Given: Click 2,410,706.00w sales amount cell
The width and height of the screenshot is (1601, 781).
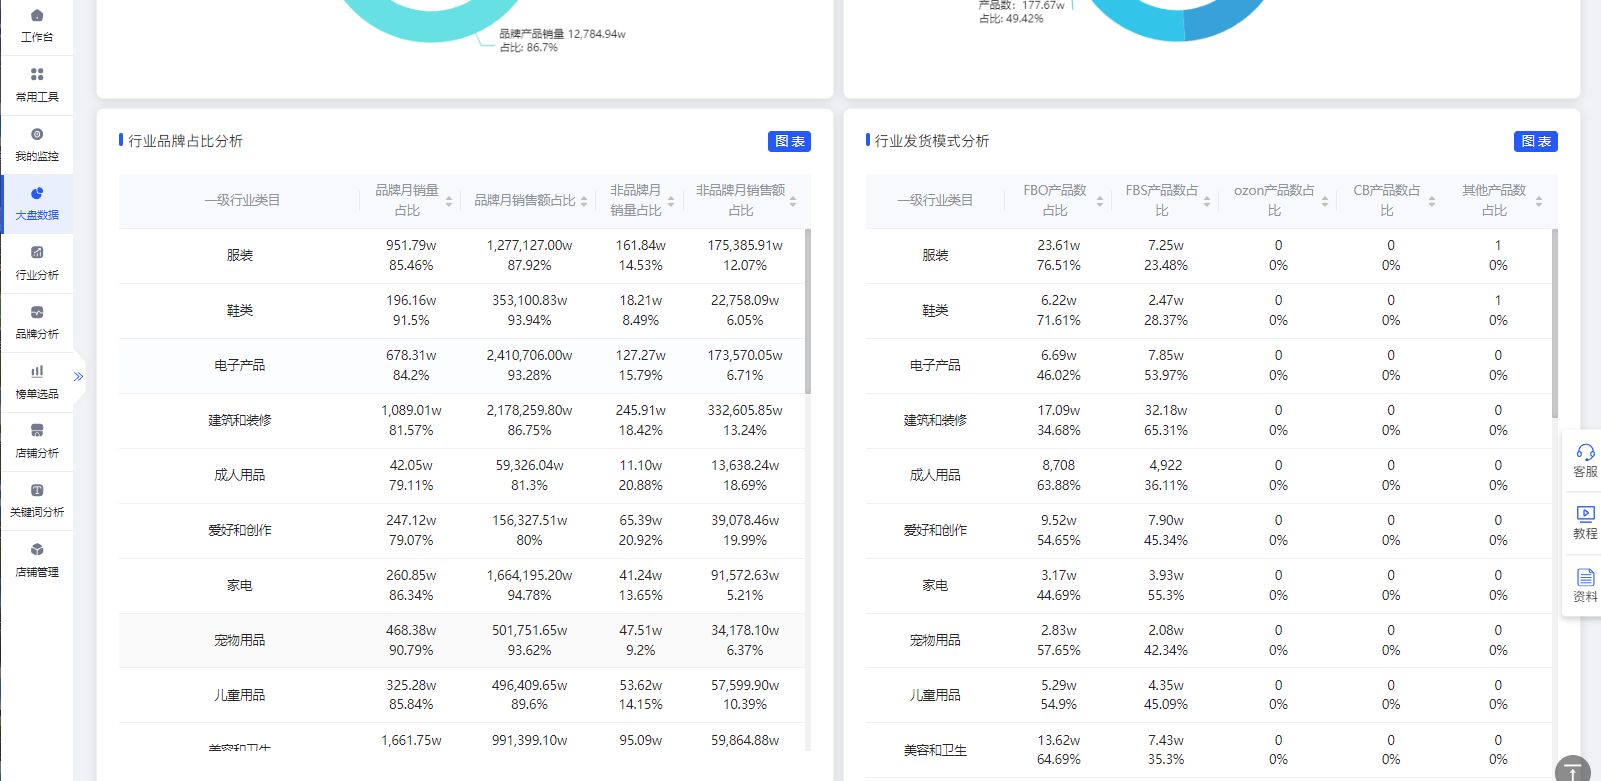Looking at the screenshot, I should [529, 355].
